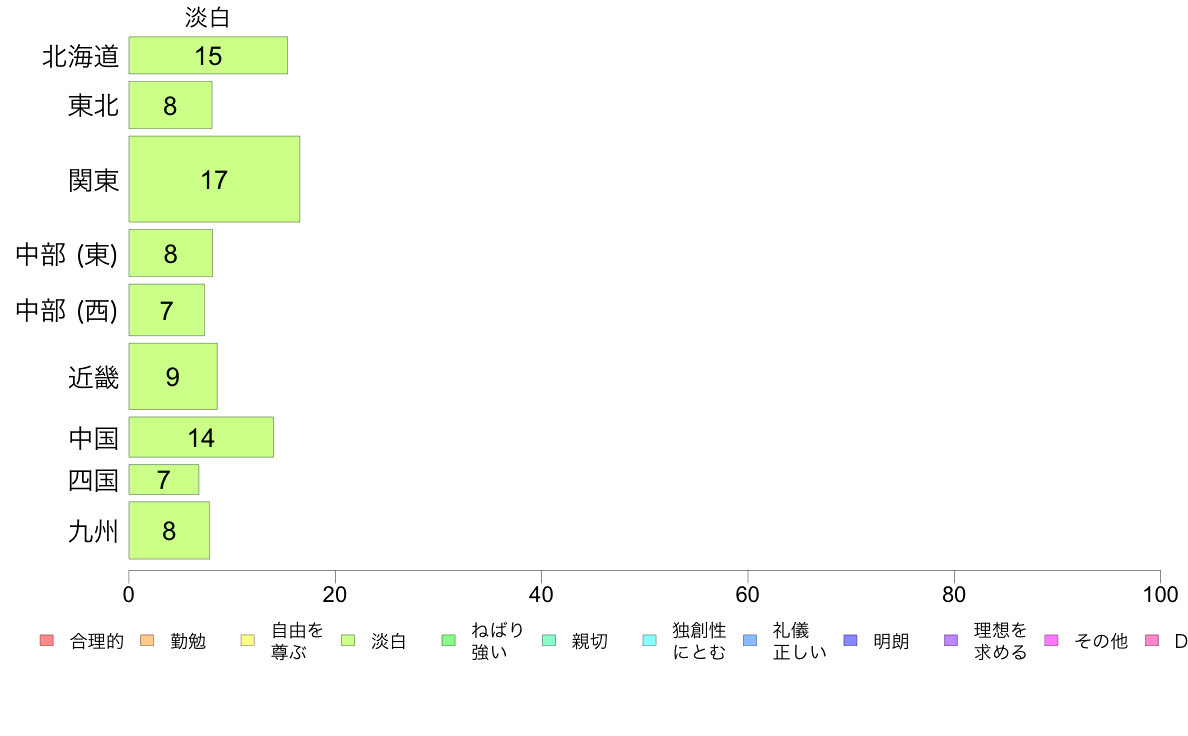The height and width of the screenshot is (736, 1188).
Task: Click the 九州 row label
Action: 93,531
